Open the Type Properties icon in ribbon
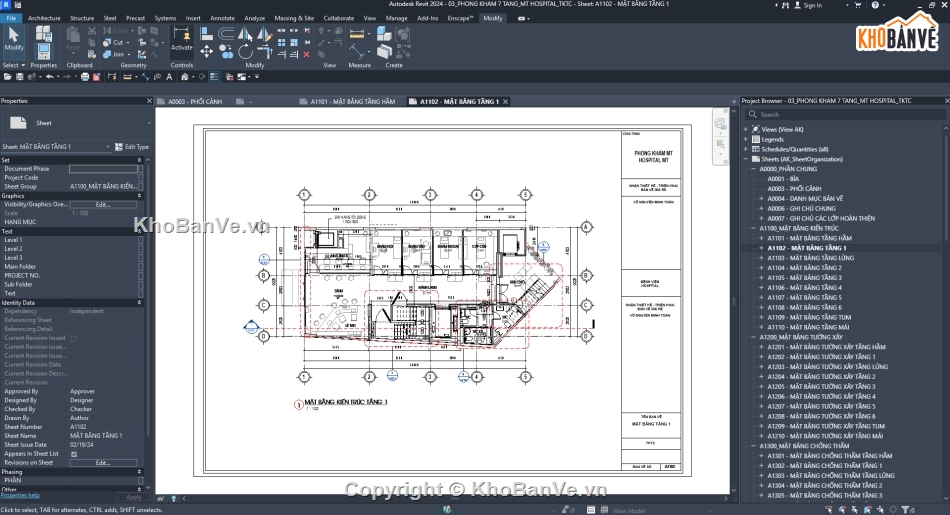The height and width of the screenshot is (515, 950). click(44, 33)
